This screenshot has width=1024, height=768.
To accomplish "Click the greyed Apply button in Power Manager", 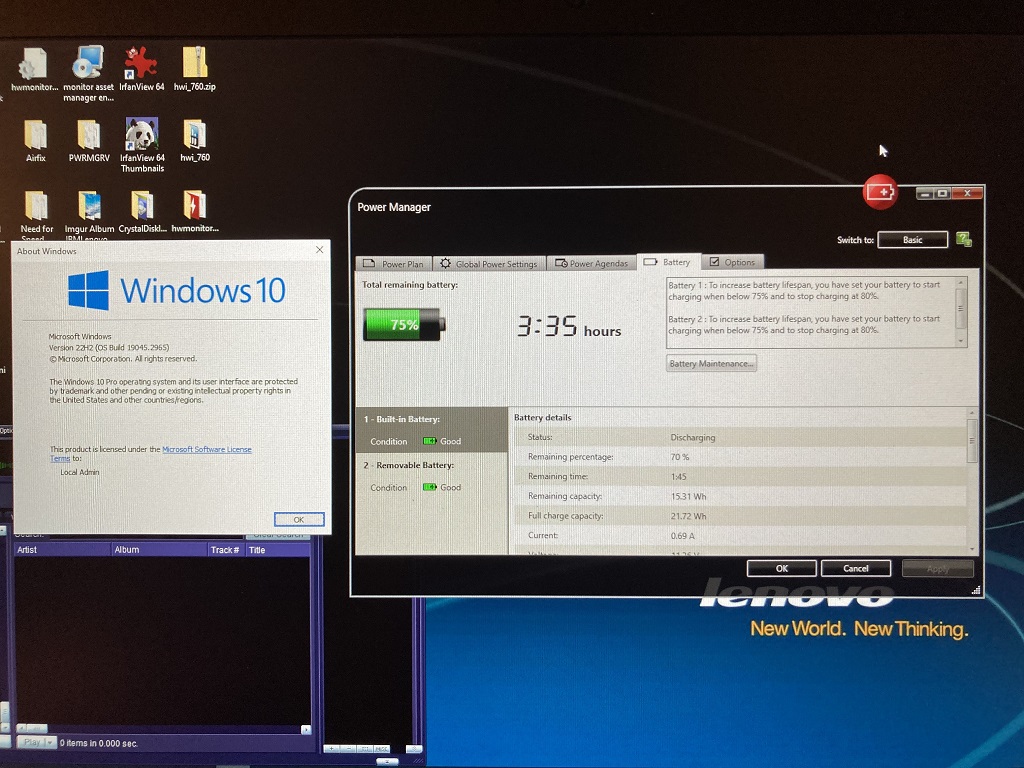I will coord(937,569).
